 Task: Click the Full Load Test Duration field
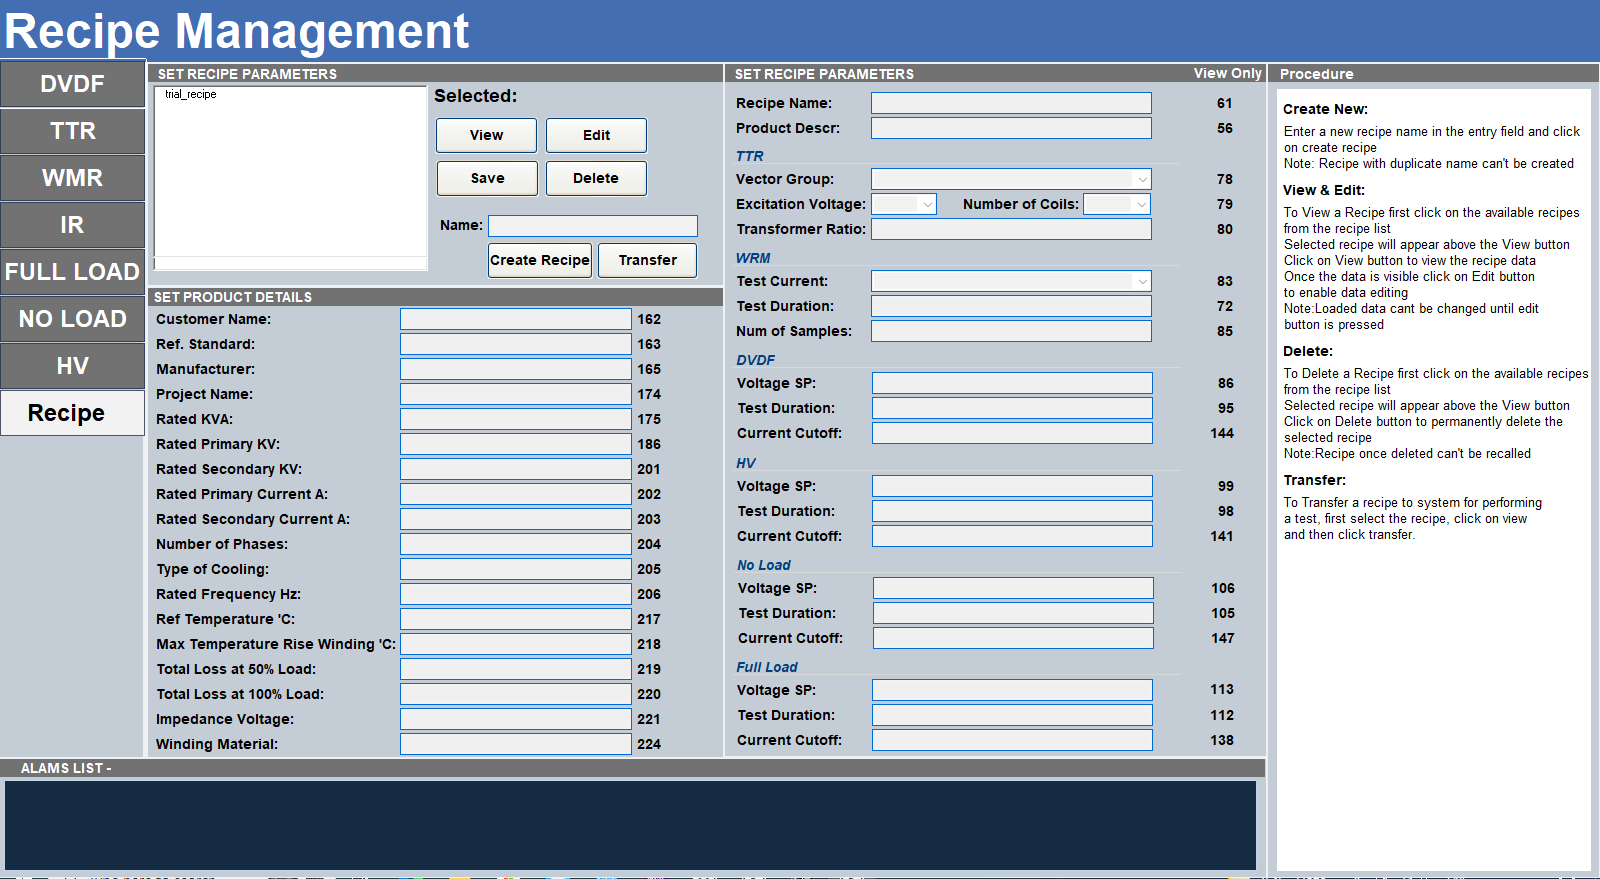(x=1012, y=715)
